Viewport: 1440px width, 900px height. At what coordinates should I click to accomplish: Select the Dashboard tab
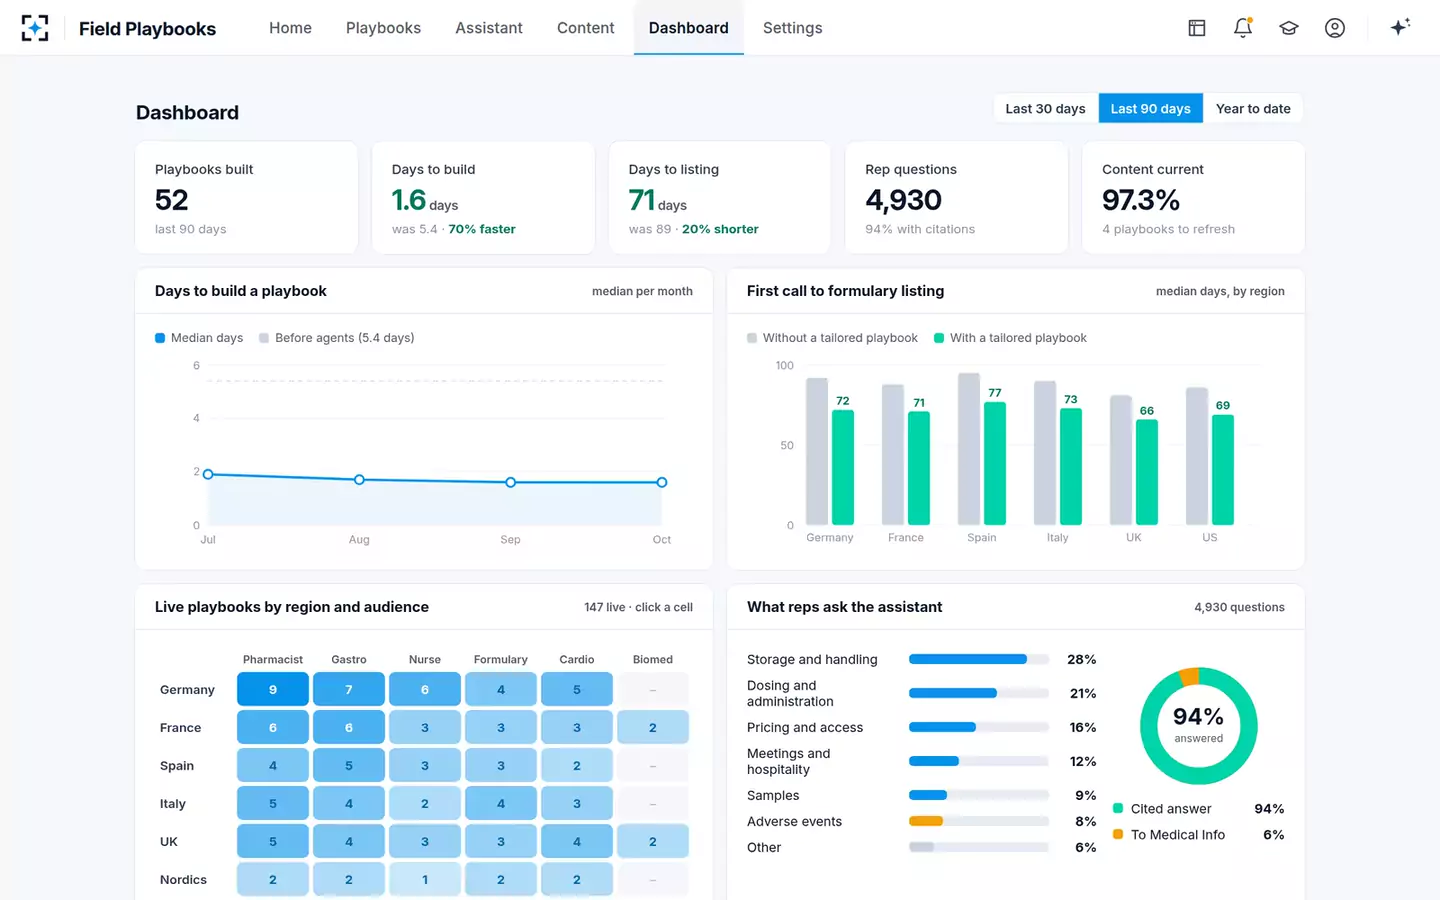pos(689,28)
